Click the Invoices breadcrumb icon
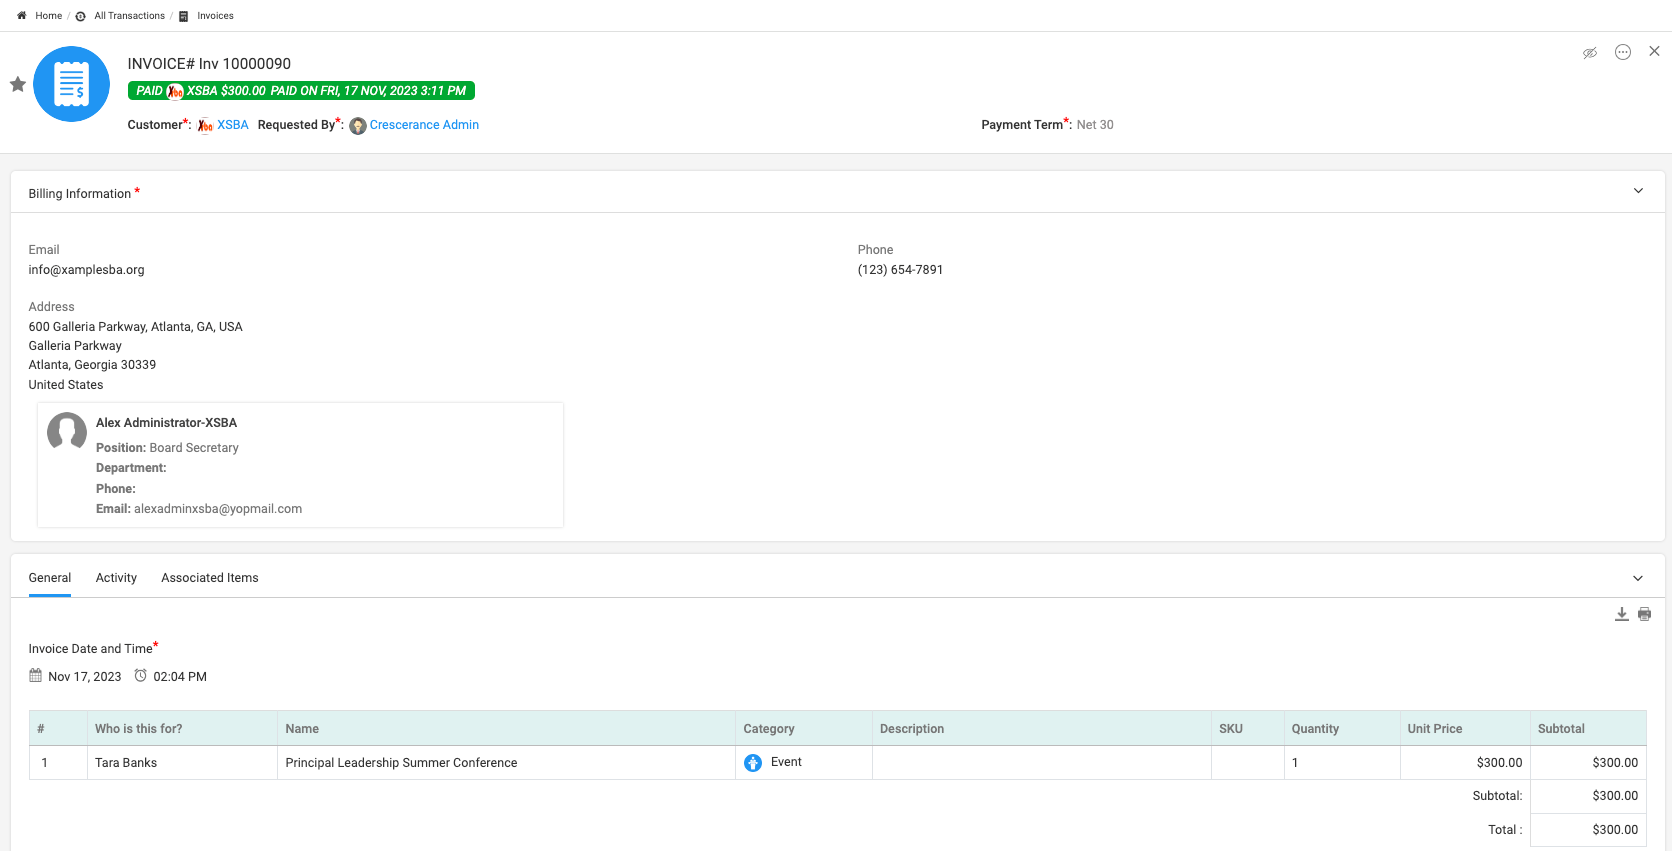This screenshot has height=851, width=1672. [x=184, y=16]
